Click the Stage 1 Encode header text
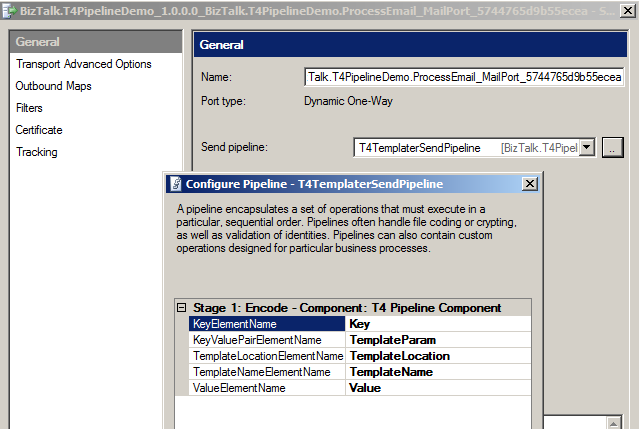The image size is (639, 429). [x=347, y=308]
